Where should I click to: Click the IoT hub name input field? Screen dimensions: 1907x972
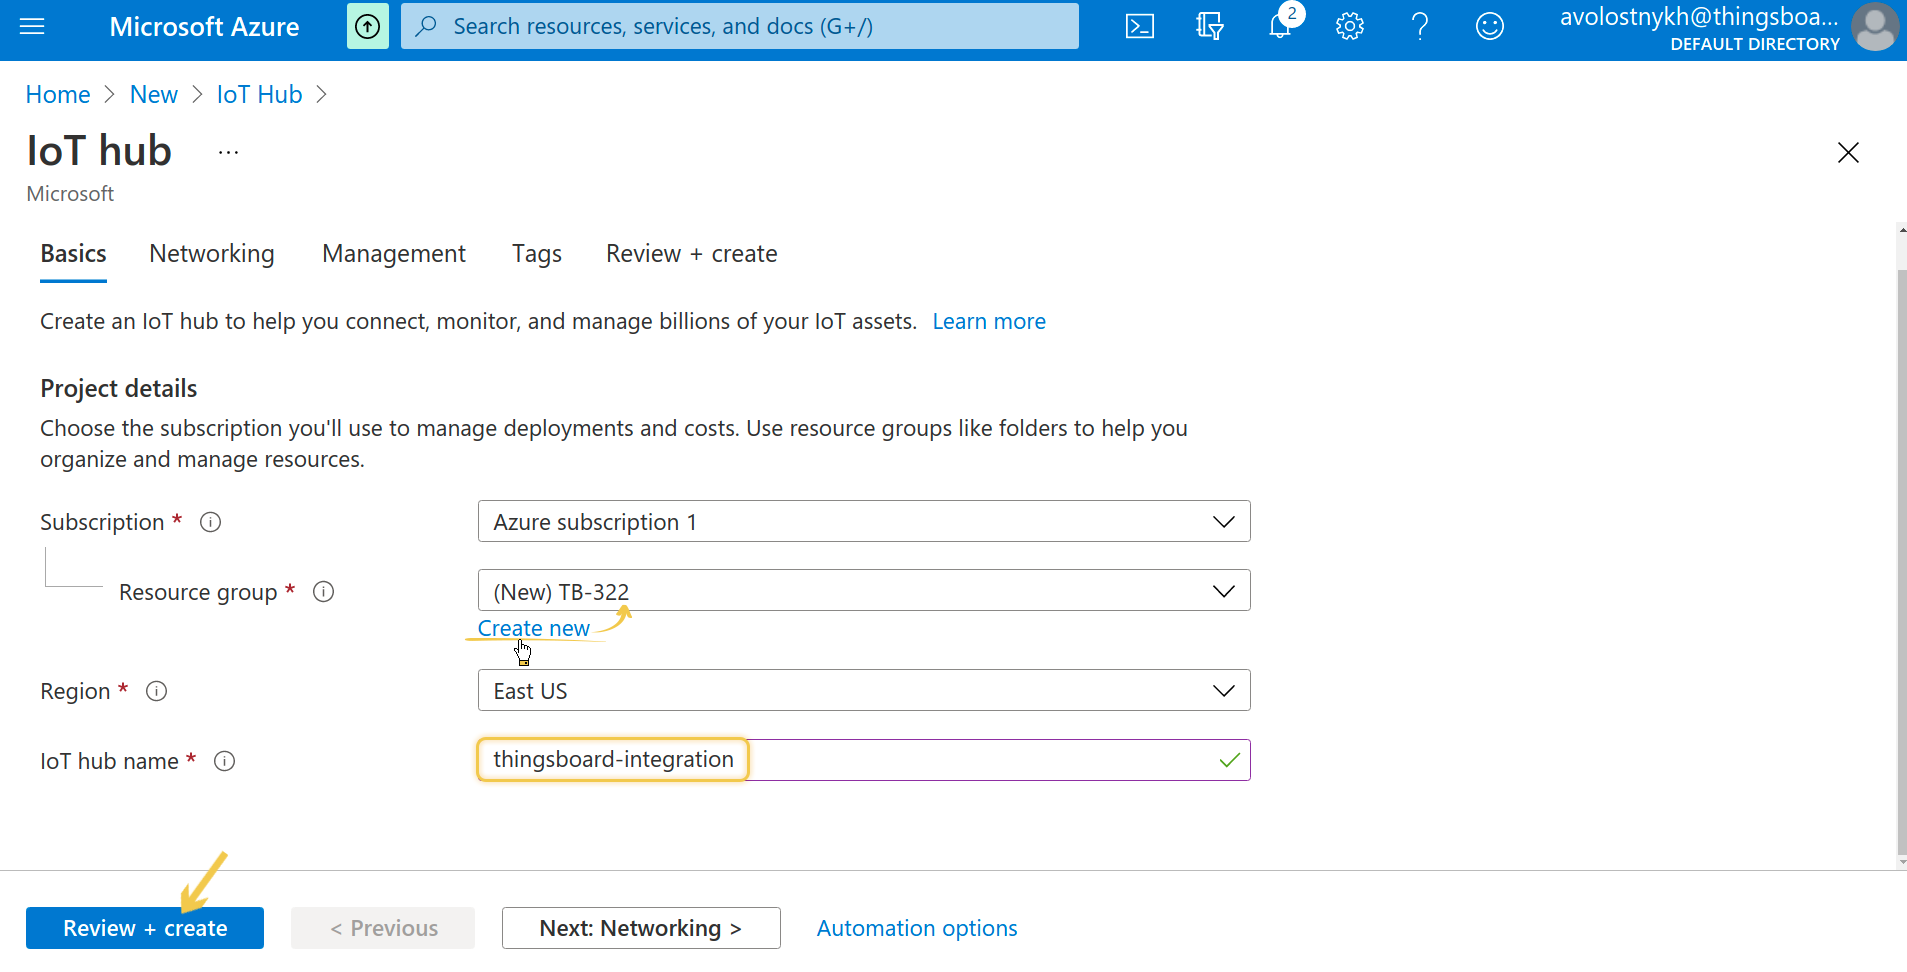click(864, 760)
